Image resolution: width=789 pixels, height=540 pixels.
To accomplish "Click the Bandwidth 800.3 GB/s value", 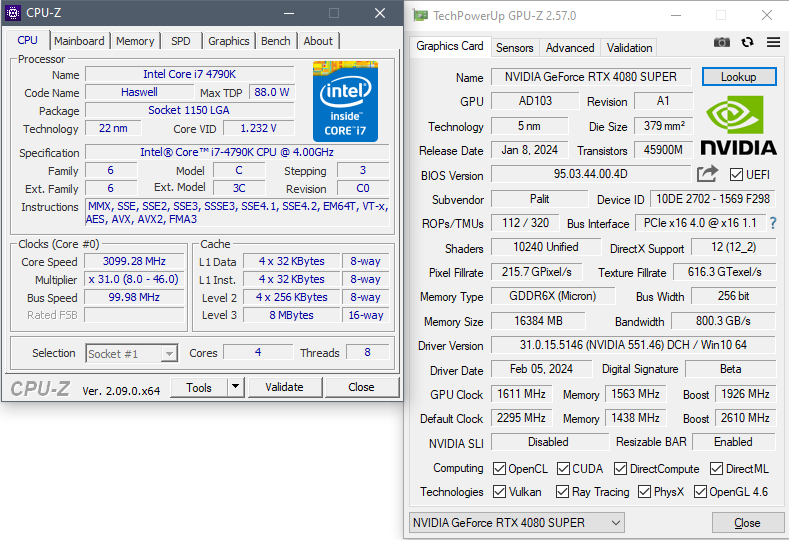I will point(723,321).
